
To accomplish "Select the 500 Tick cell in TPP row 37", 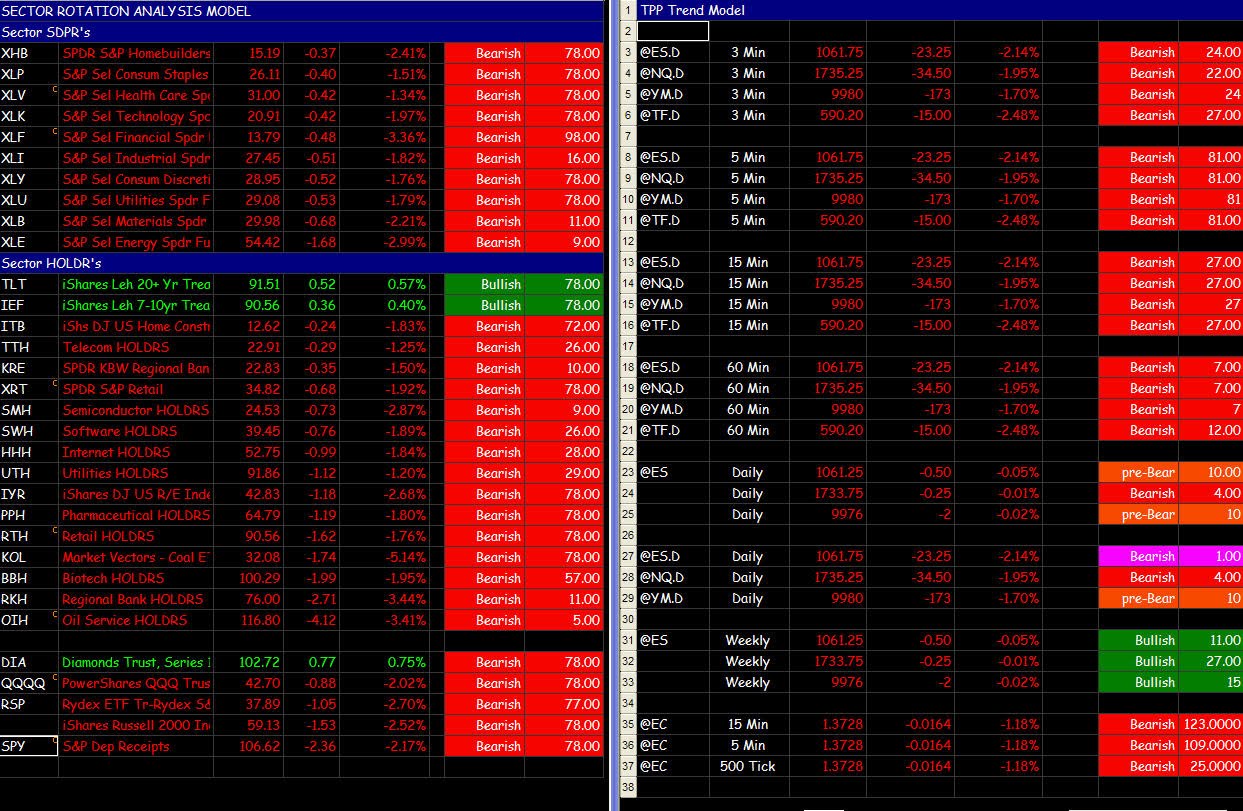I will (747, 766).
